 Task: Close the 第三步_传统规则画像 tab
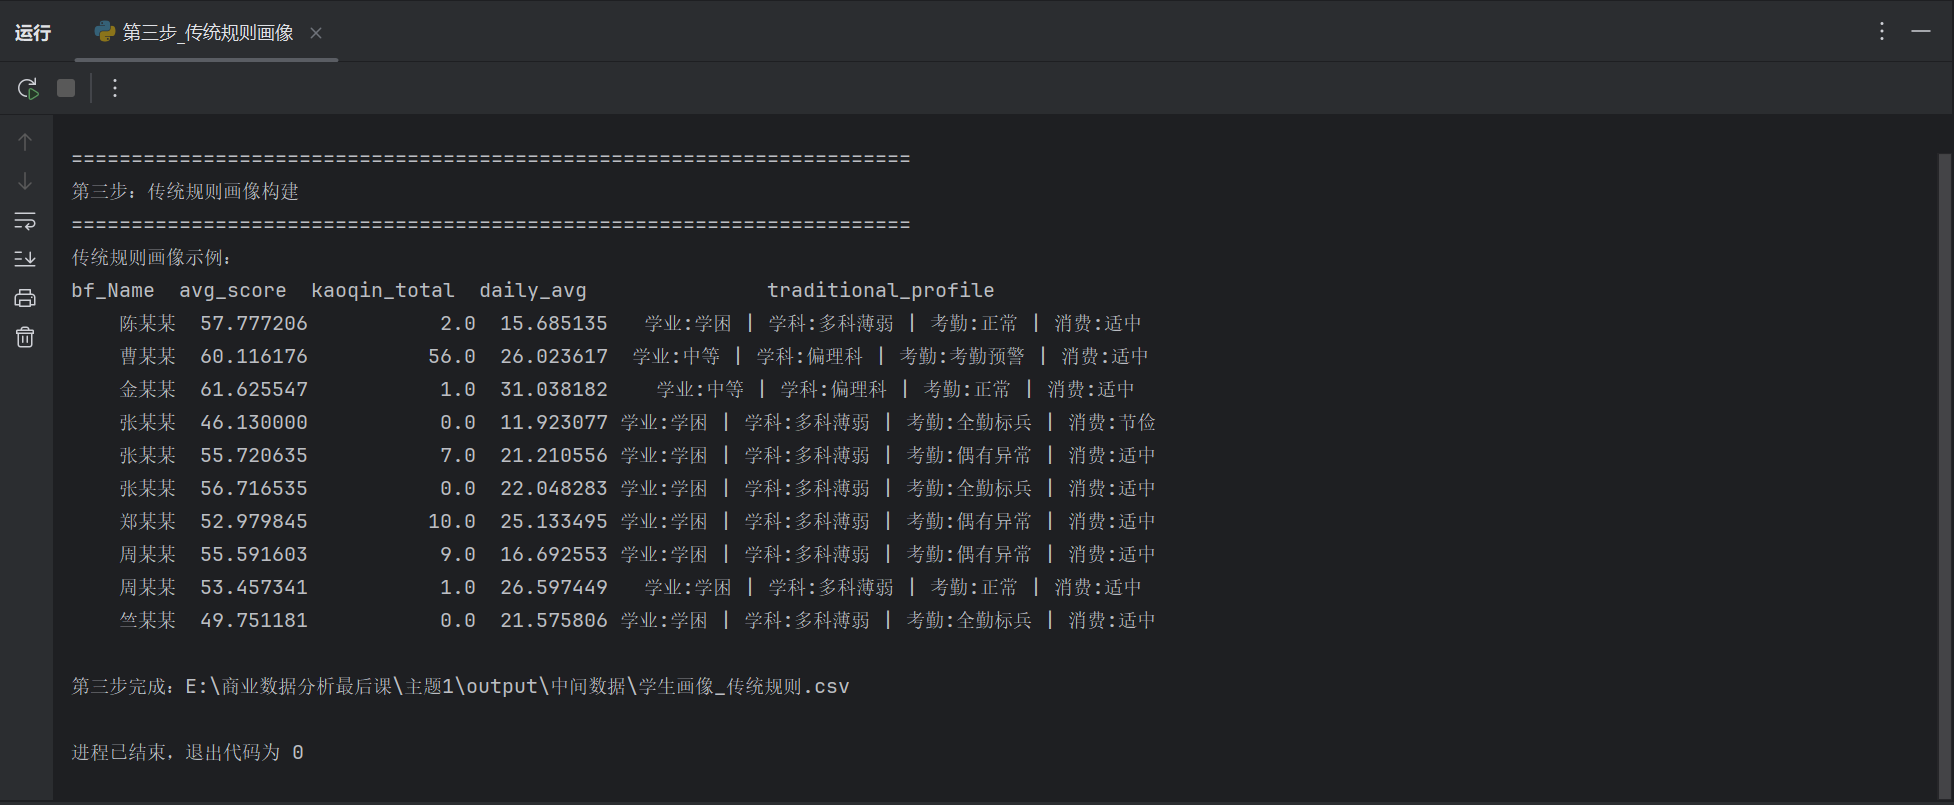point(316,33)
